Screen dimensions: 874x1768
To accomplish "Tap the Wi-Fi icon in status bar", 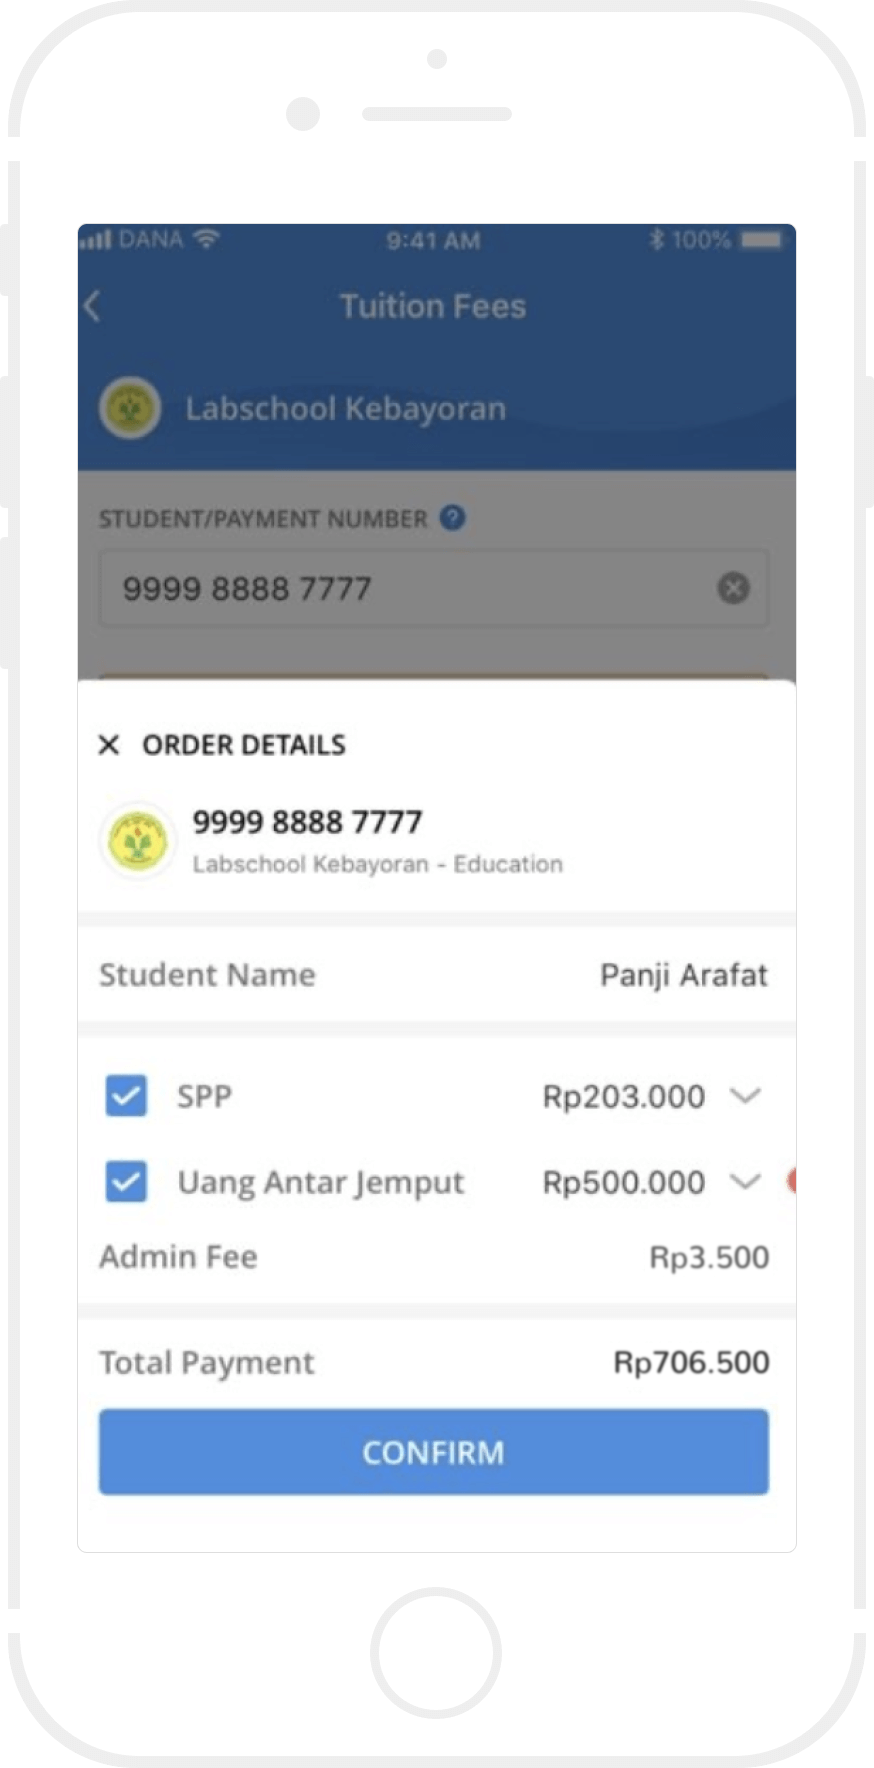I will point(207,240).
